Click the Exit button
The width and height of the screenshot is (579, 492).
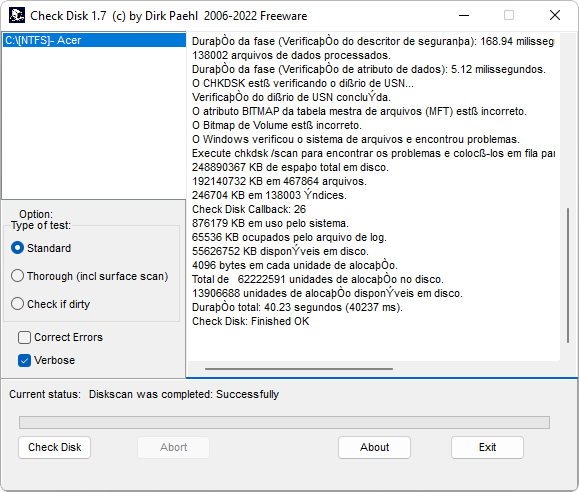(487, 447)
